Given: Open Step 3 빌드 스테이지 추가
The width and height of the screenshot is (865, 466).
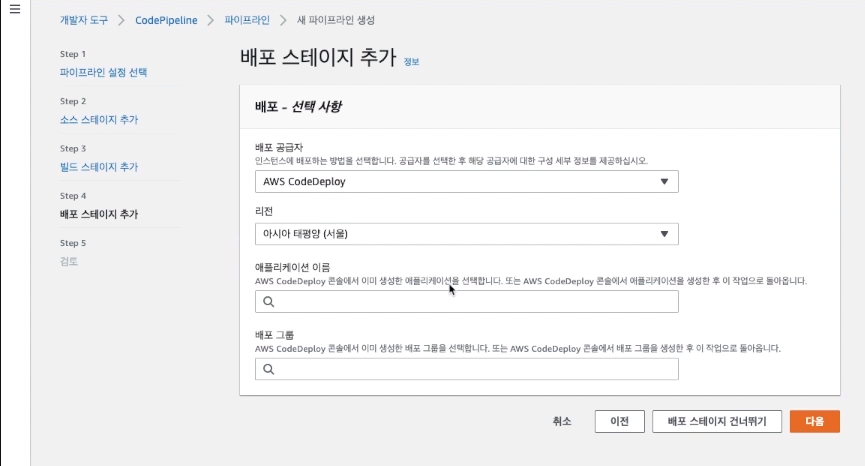Looking at the screenshot, I should (x=99, y=167).
